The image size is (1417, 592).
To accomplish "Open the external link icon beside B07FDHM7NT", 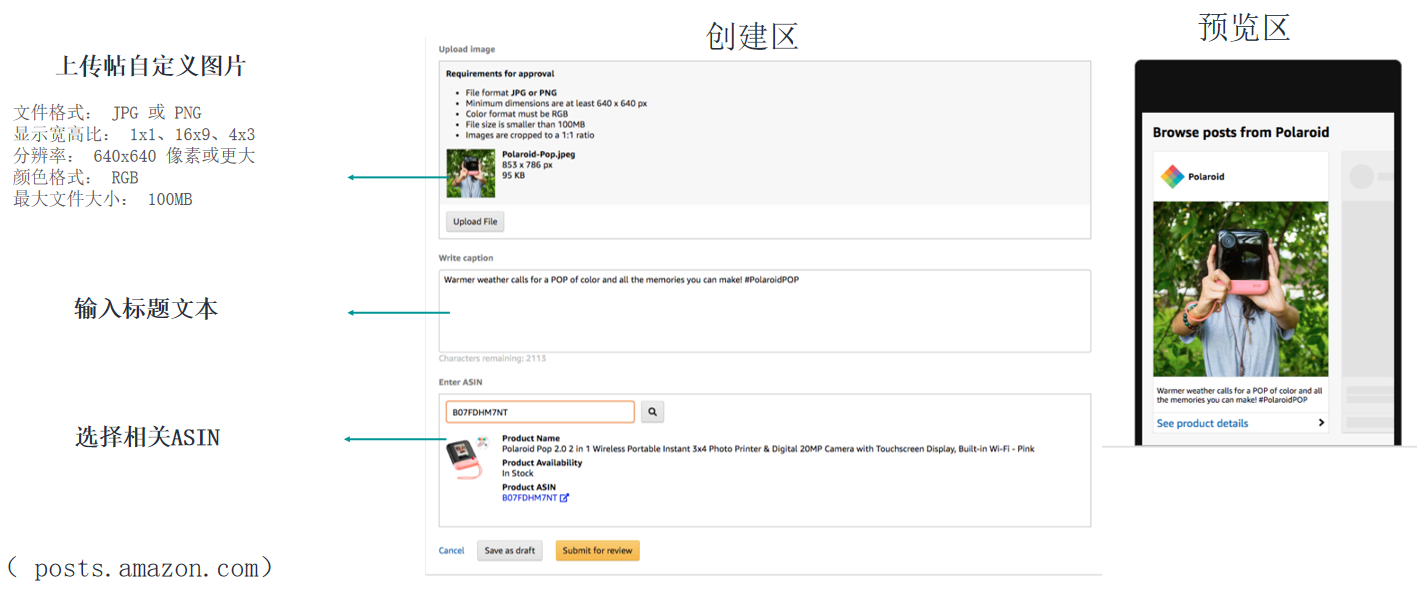I will [565, 497].
